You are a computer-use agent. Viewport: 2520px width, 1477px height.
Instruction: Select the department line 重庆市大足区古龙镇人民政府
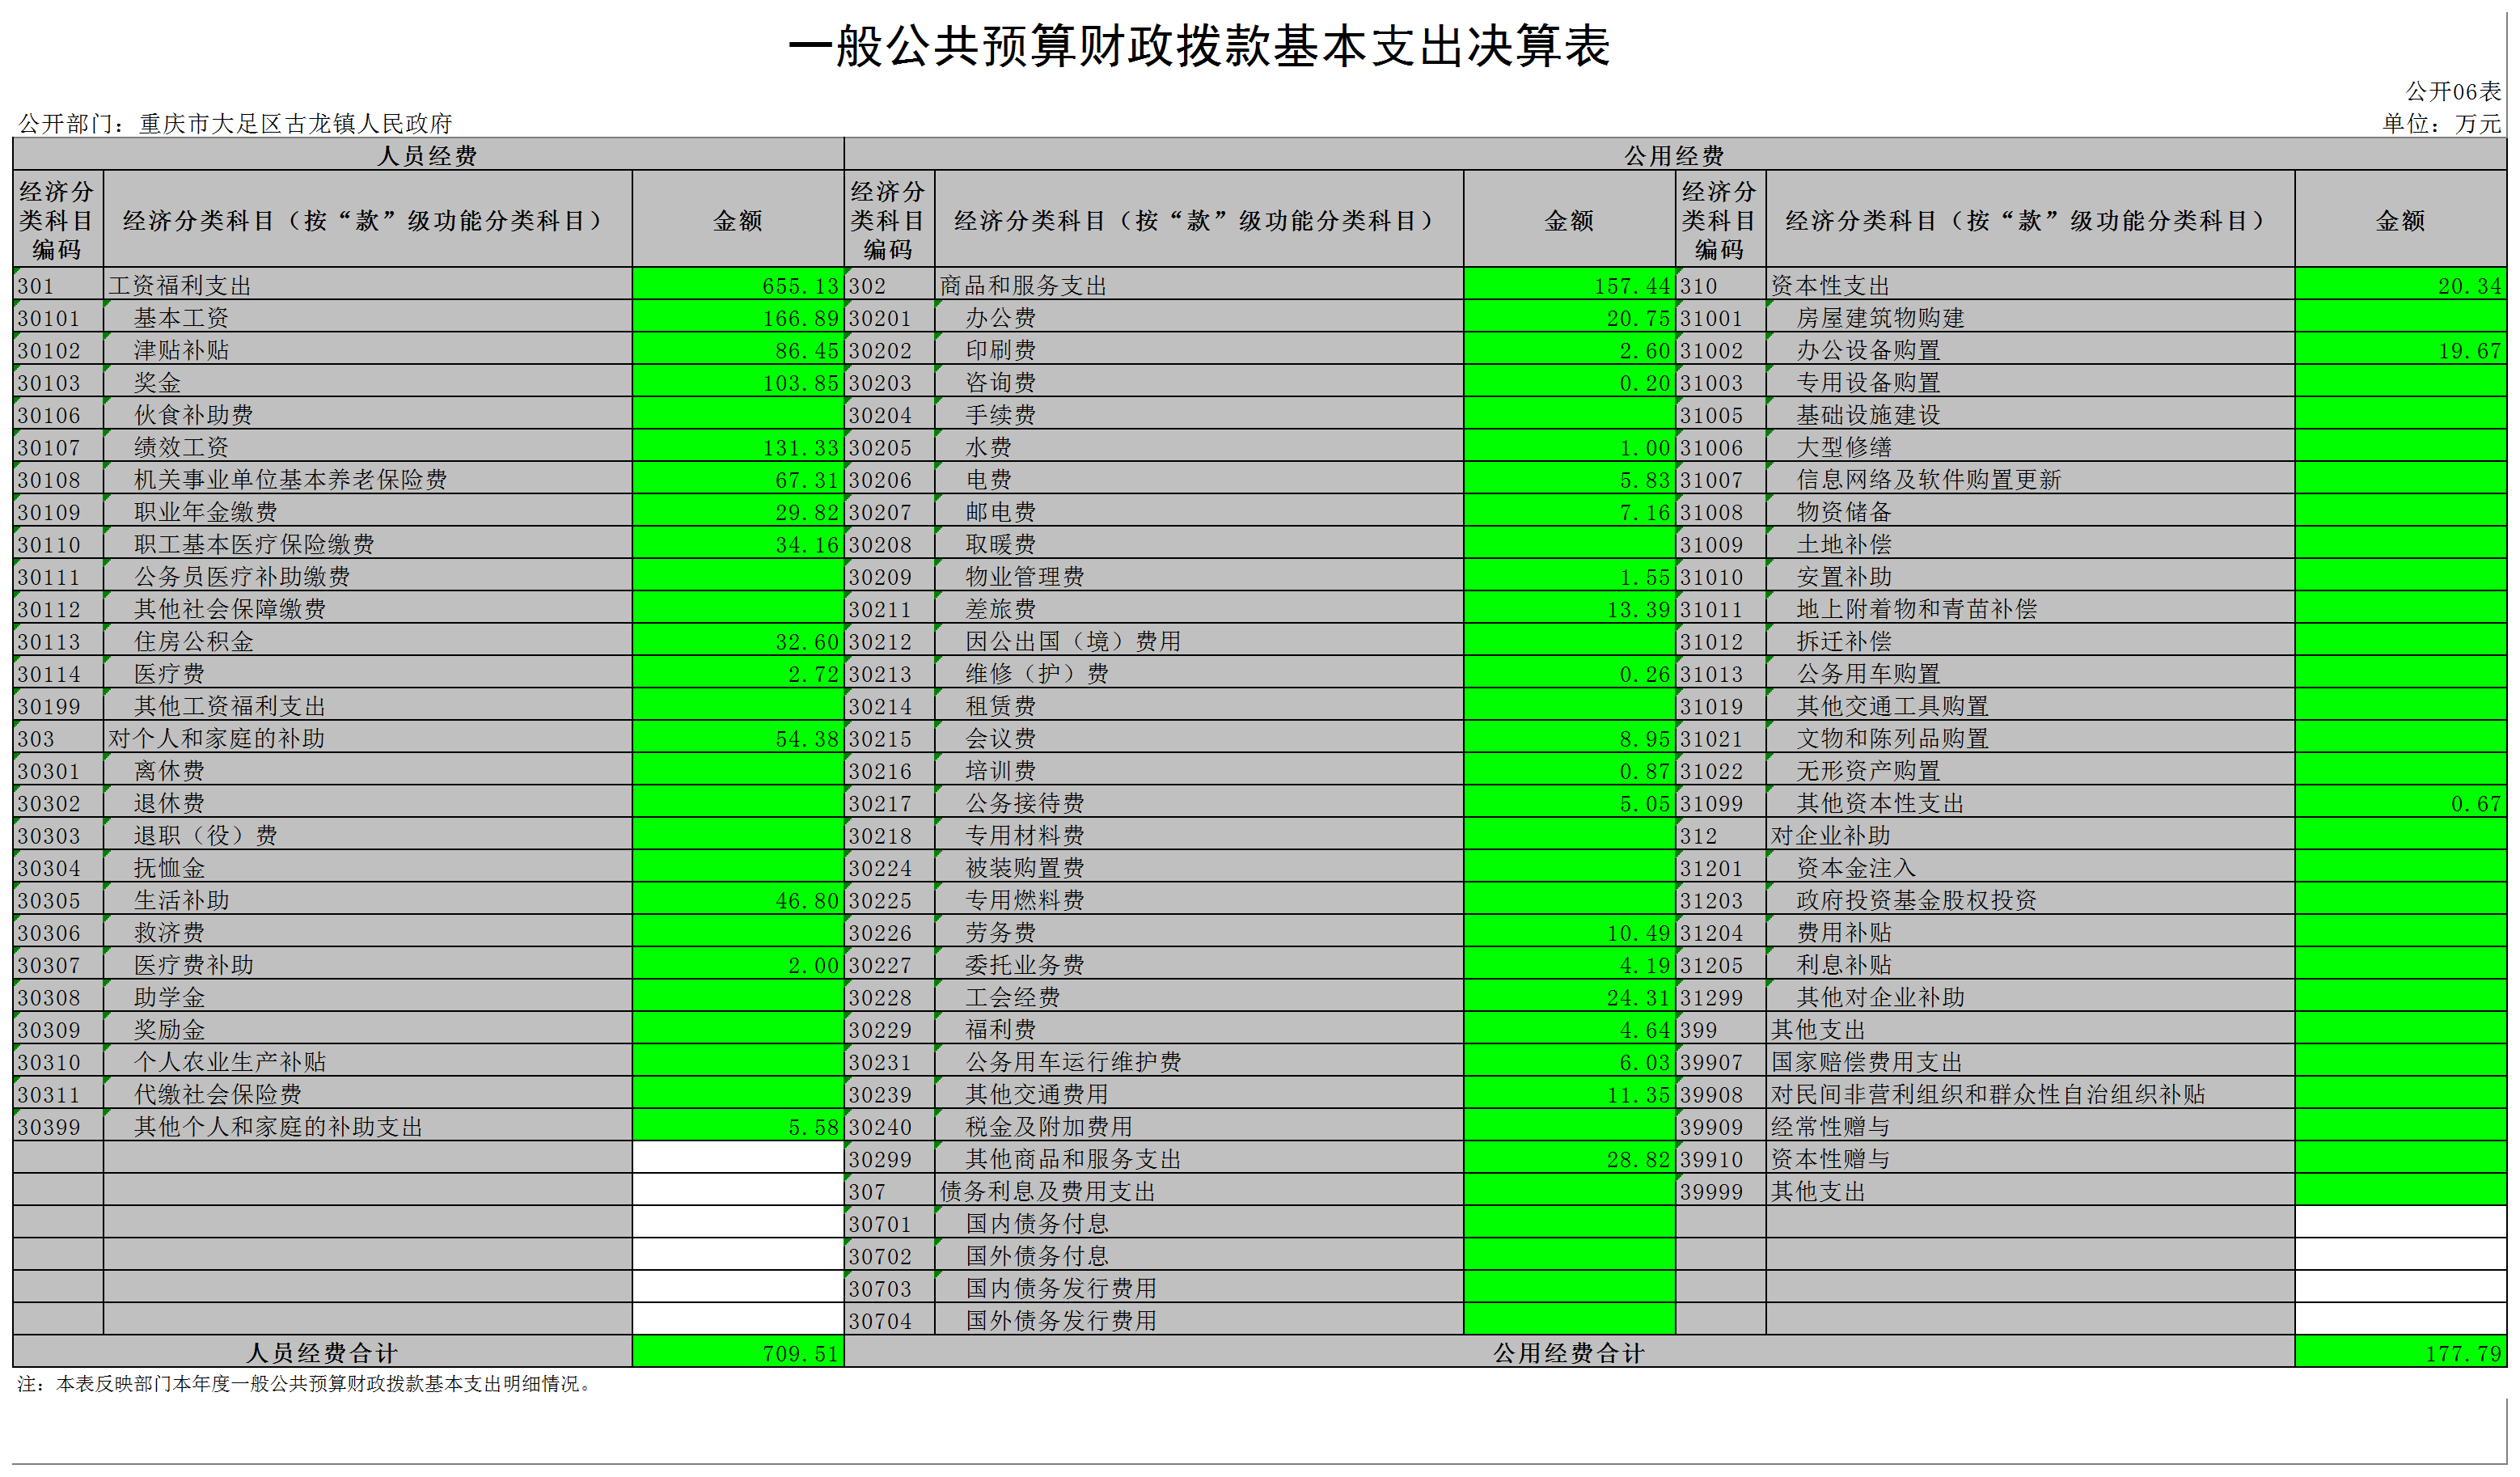pyautogui.click(x=296, y=123)
